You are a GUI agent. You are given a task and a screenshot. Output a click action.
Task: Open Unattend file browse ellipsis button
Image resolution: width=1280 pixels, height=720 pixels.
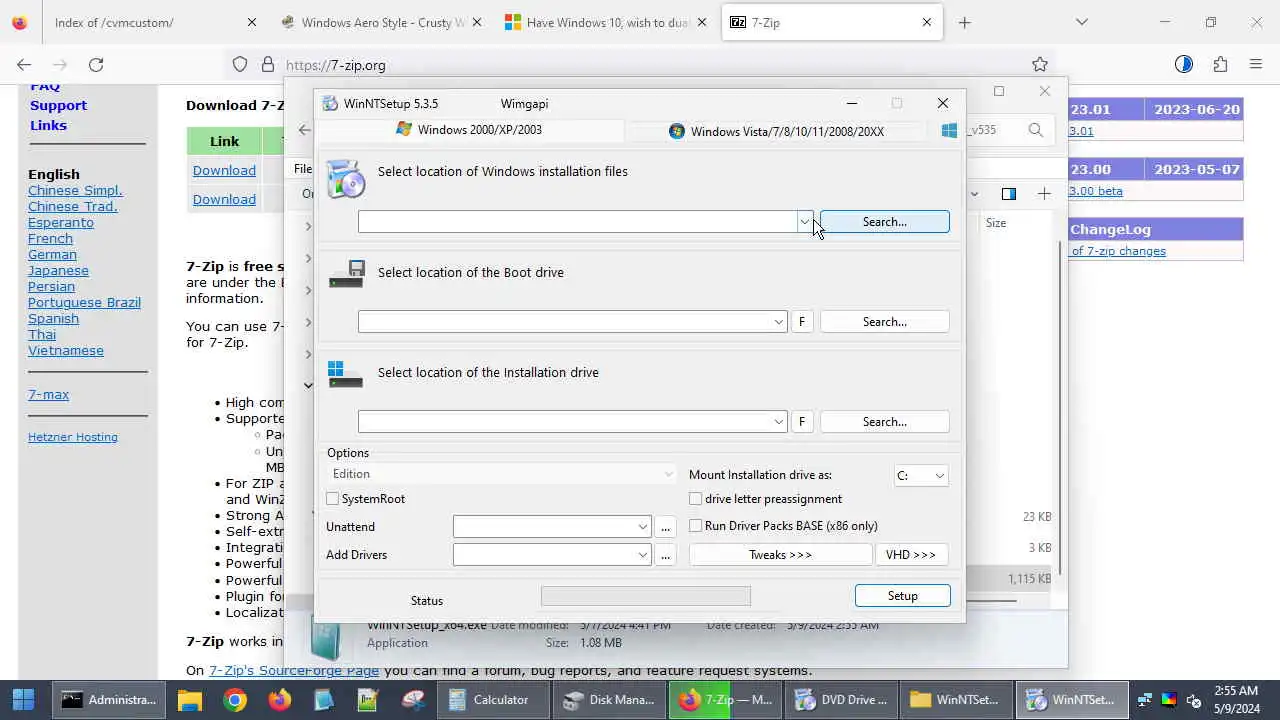pyautogui.click(x=666, y=527)
